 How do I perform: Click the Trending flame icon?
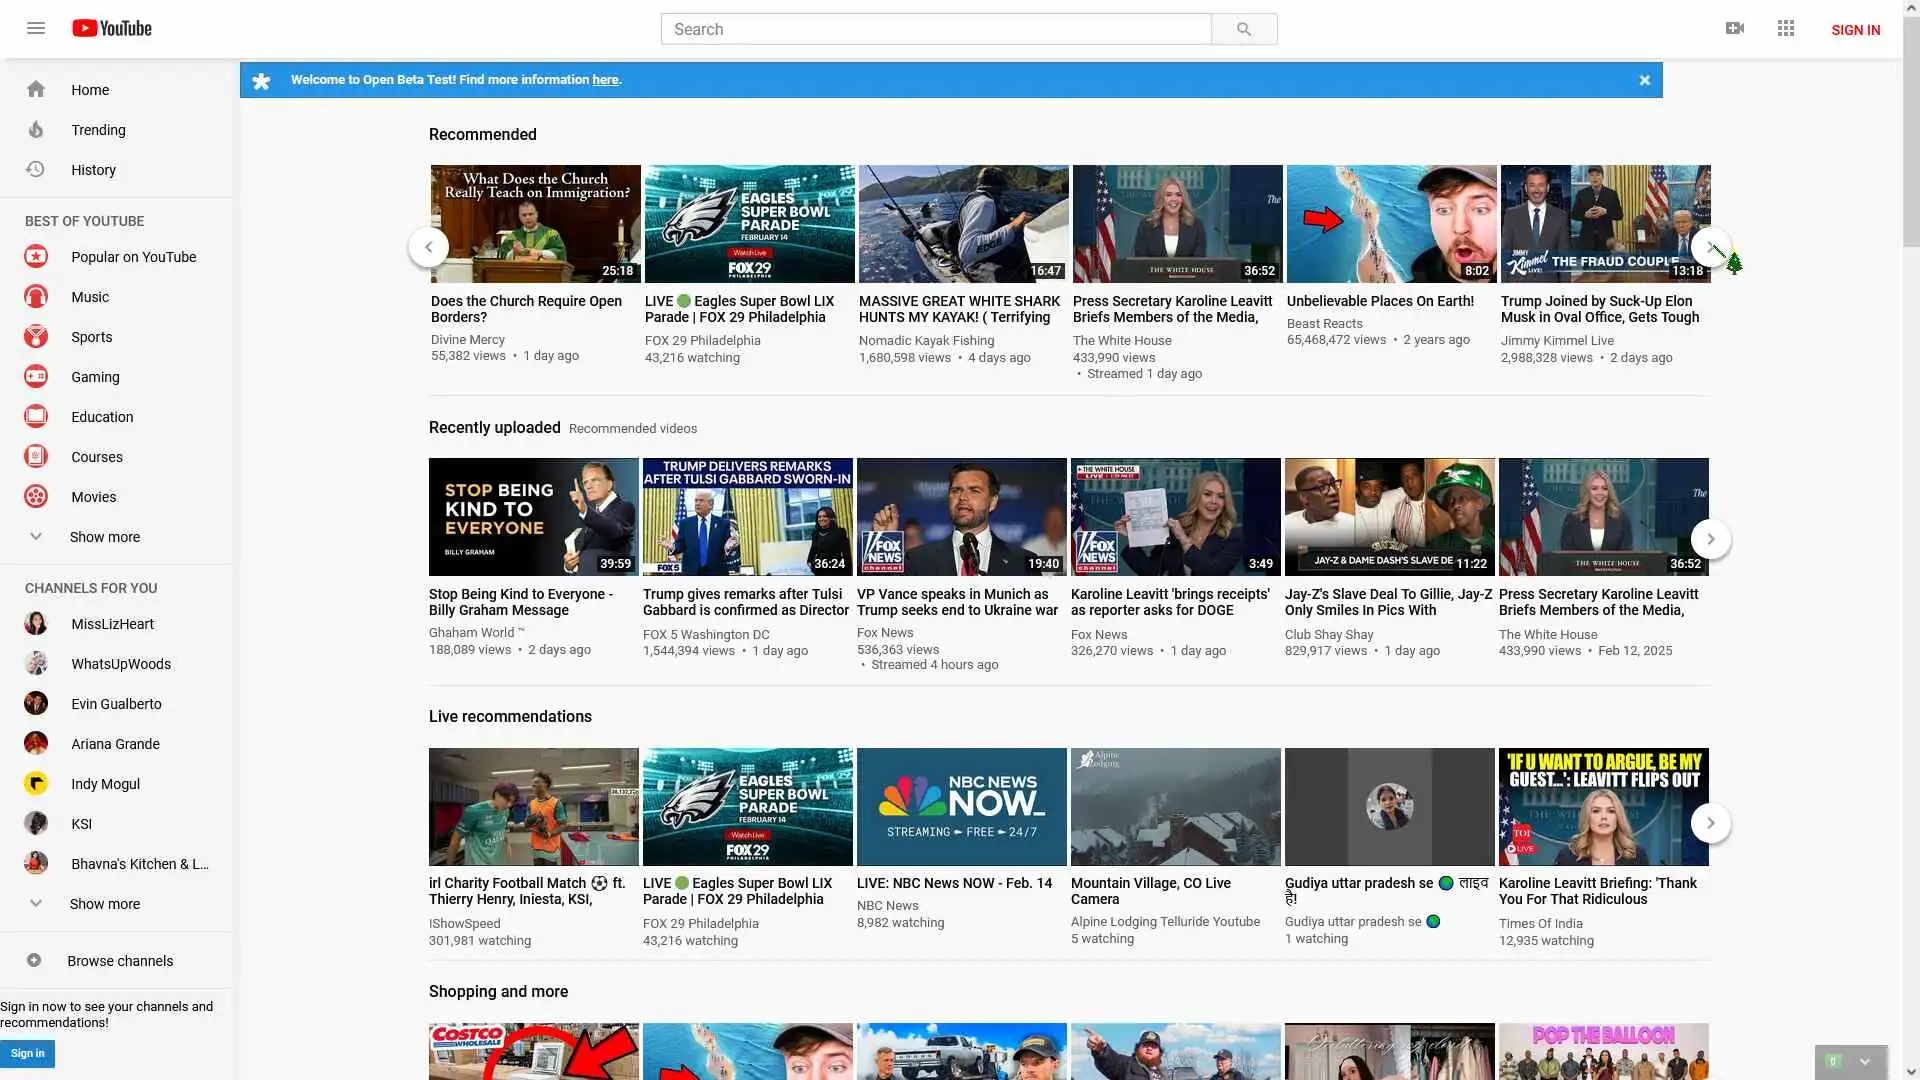[x=36, y=130]
